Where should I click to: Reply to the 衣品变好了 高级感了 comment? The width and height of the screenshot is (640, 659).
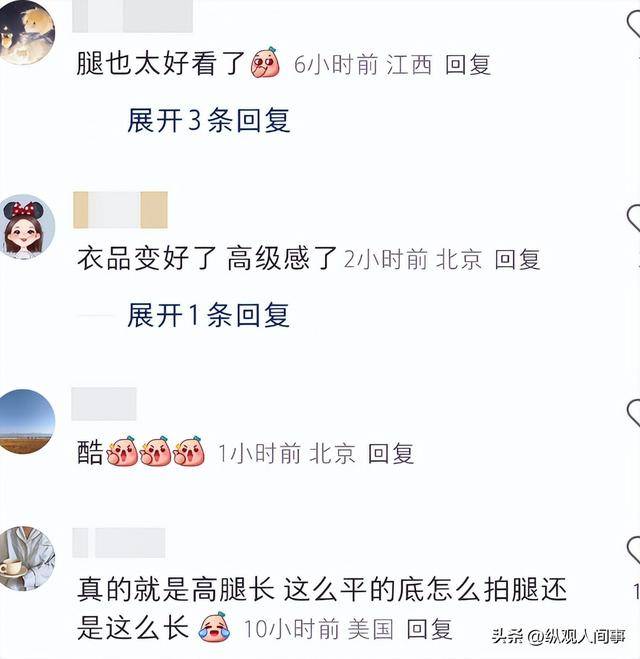[x=517, y=259]
